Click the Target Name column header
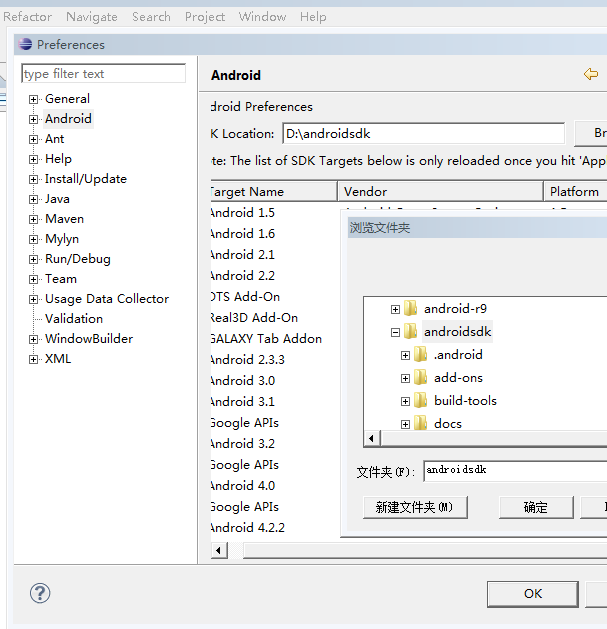This screenshot has height=629, width=607. click(x=274, y=191)
